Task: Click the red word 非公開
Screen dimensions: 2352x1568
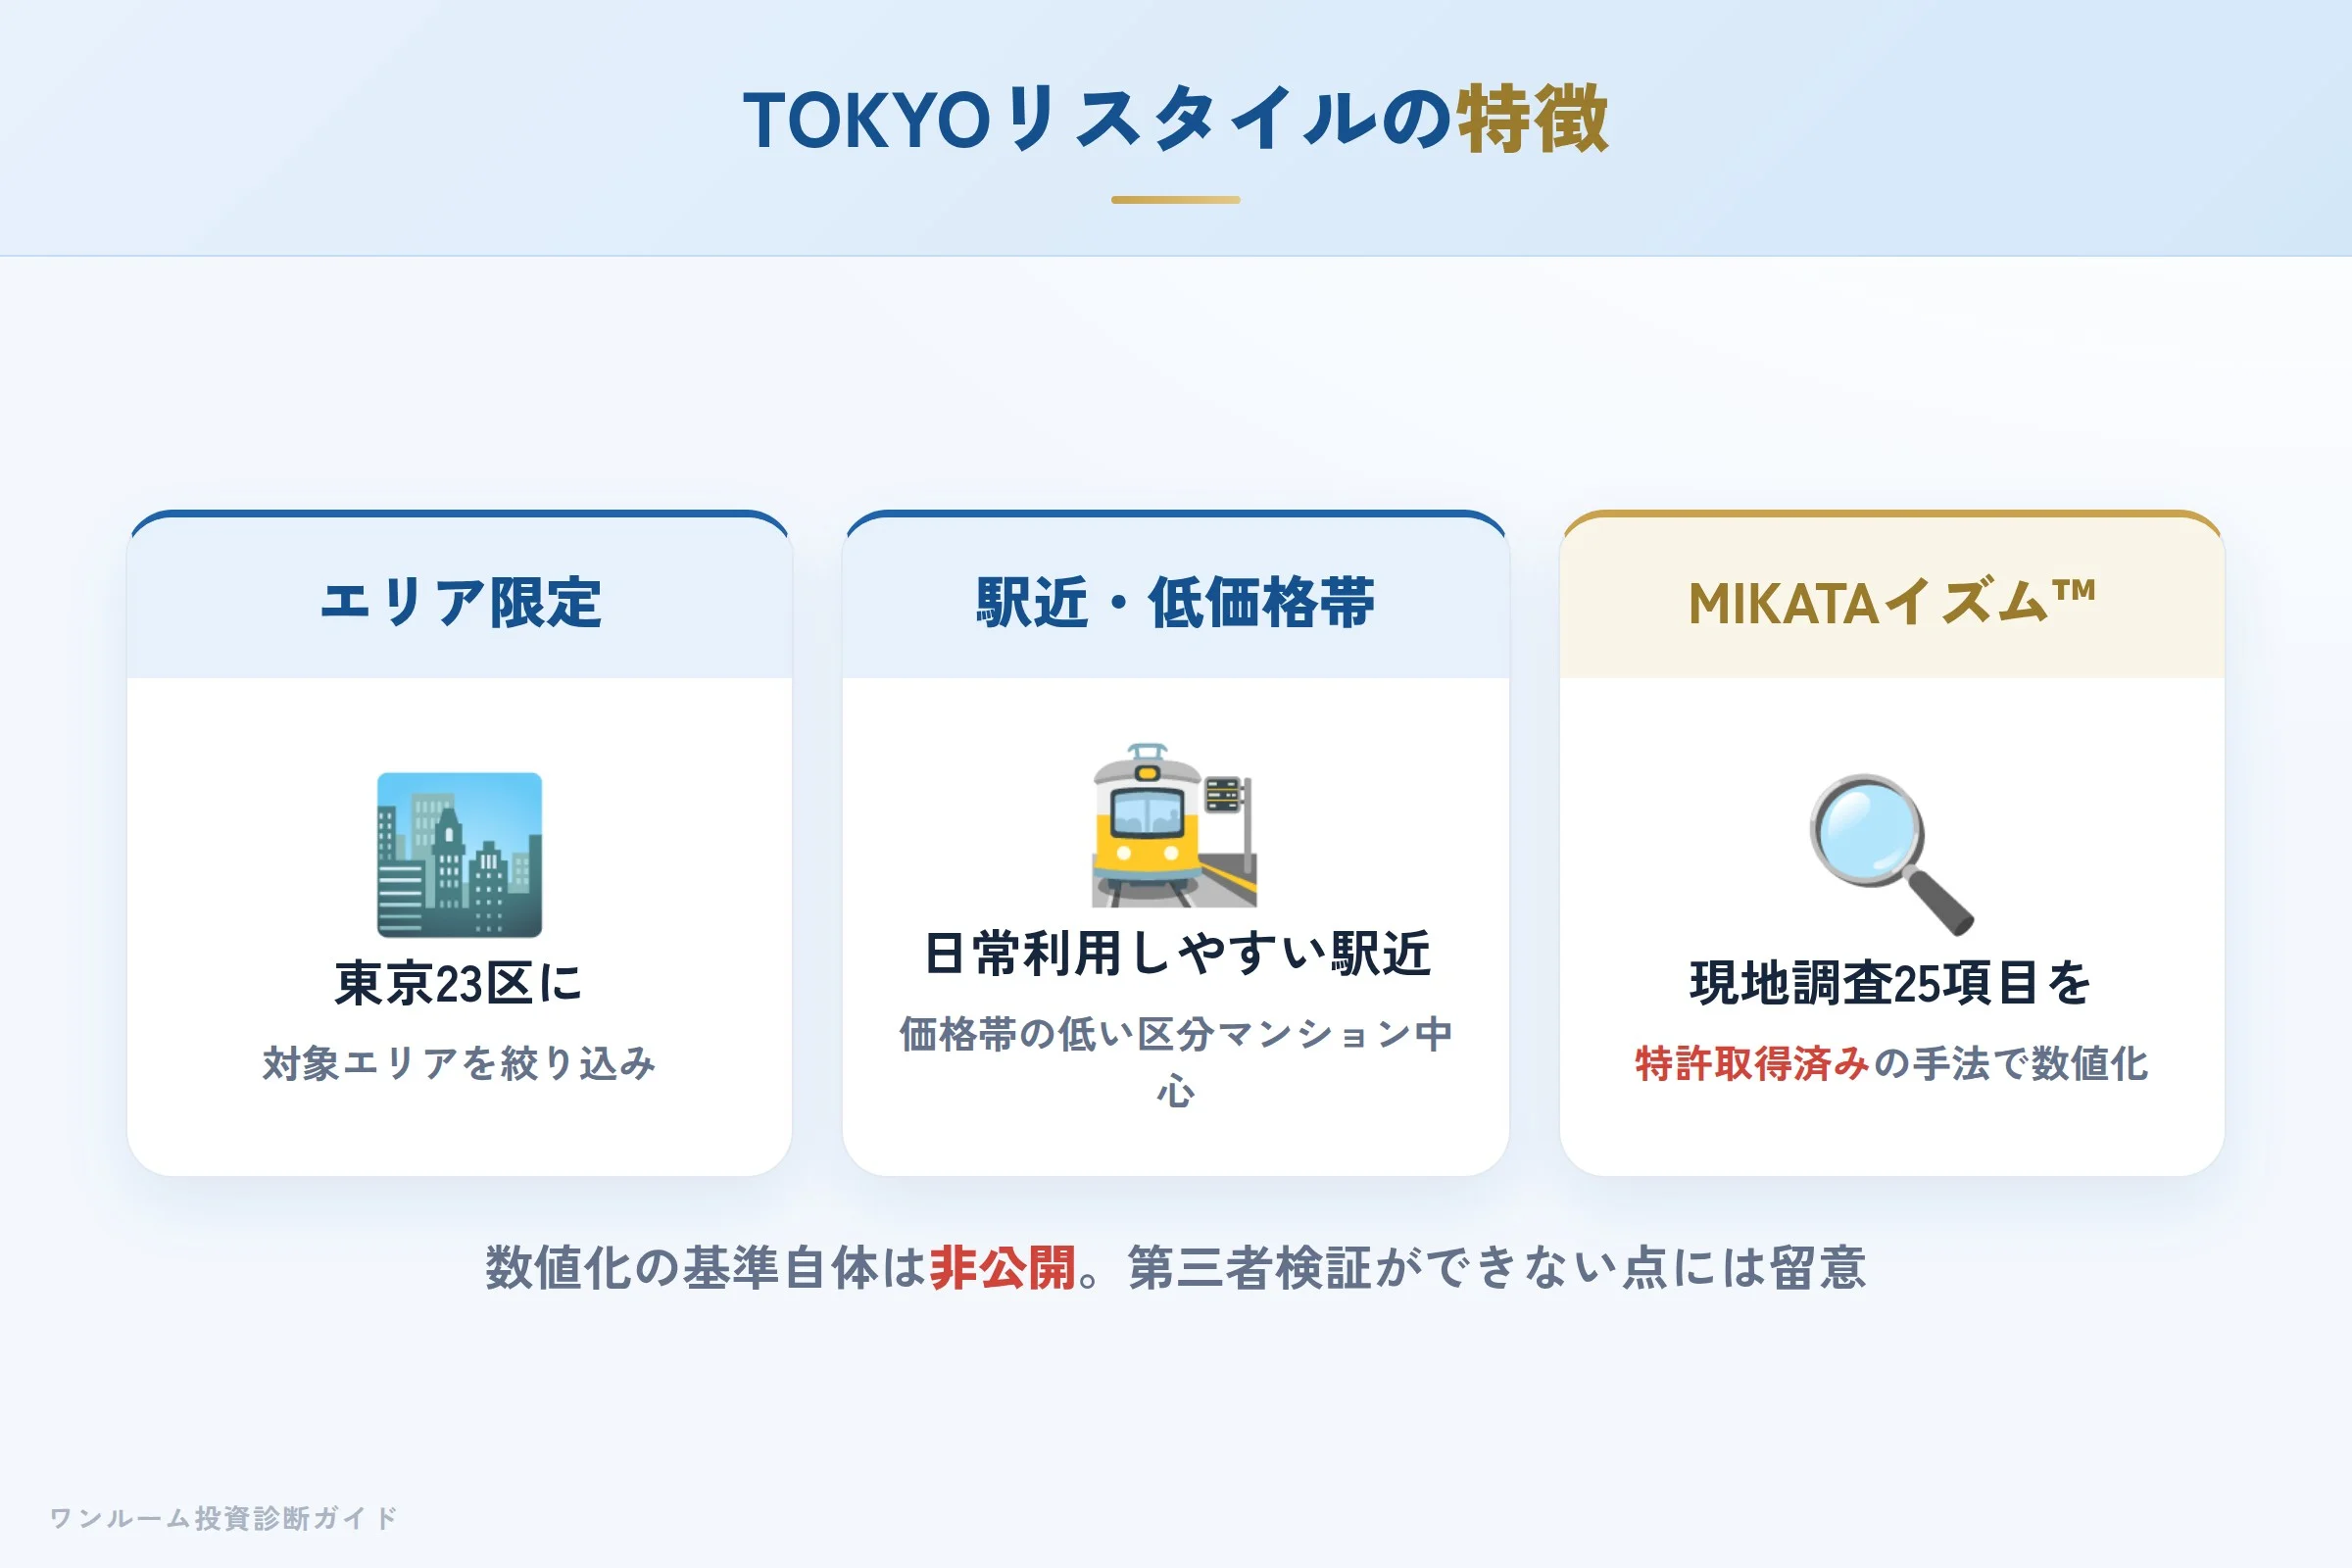Action: [x=1003, y=1268]
